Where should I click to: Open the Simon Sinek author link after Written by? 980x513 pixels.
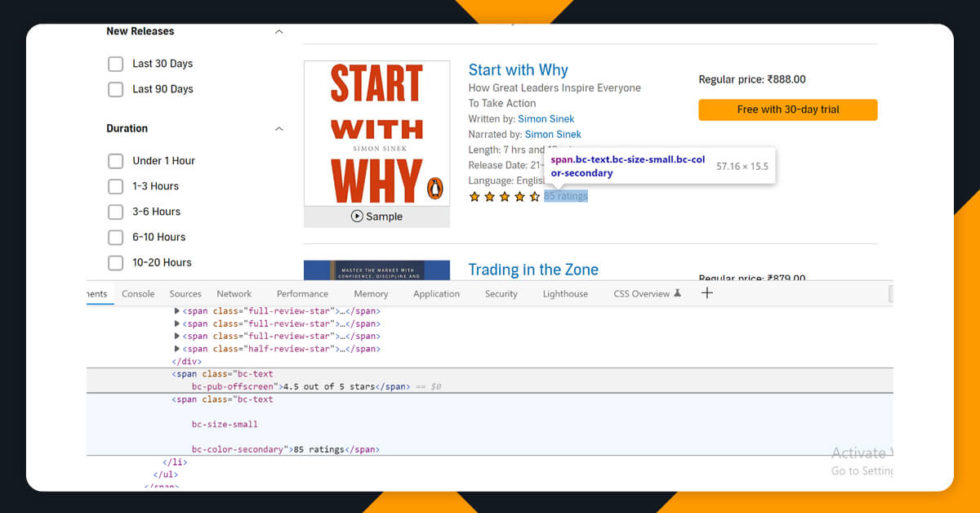pyautogui.click(x=546, y=119)
